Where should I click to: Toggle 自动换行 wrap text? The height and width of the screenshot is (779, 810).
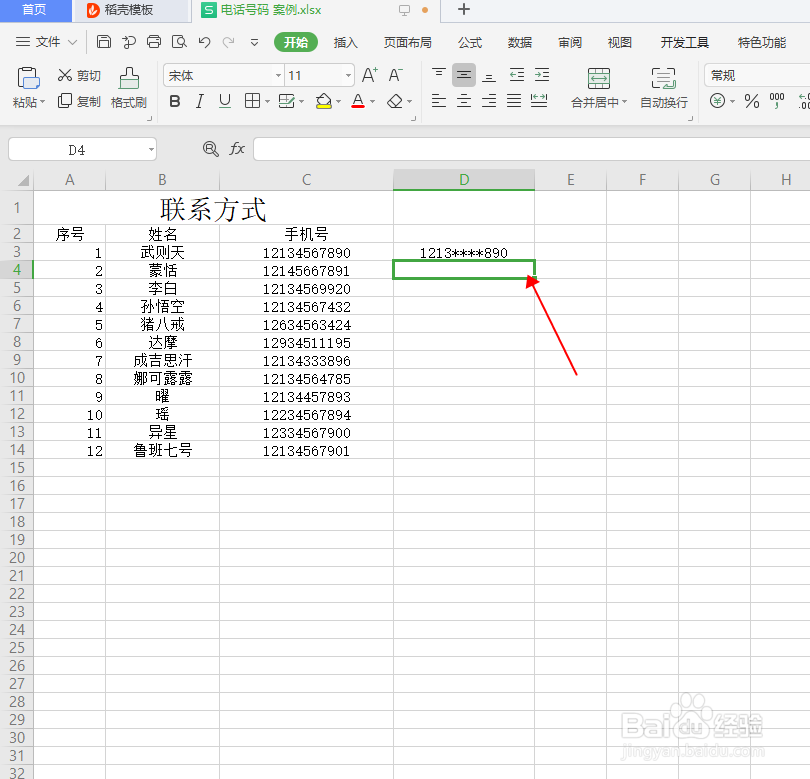pyautogui.click(x=664, y=88)
